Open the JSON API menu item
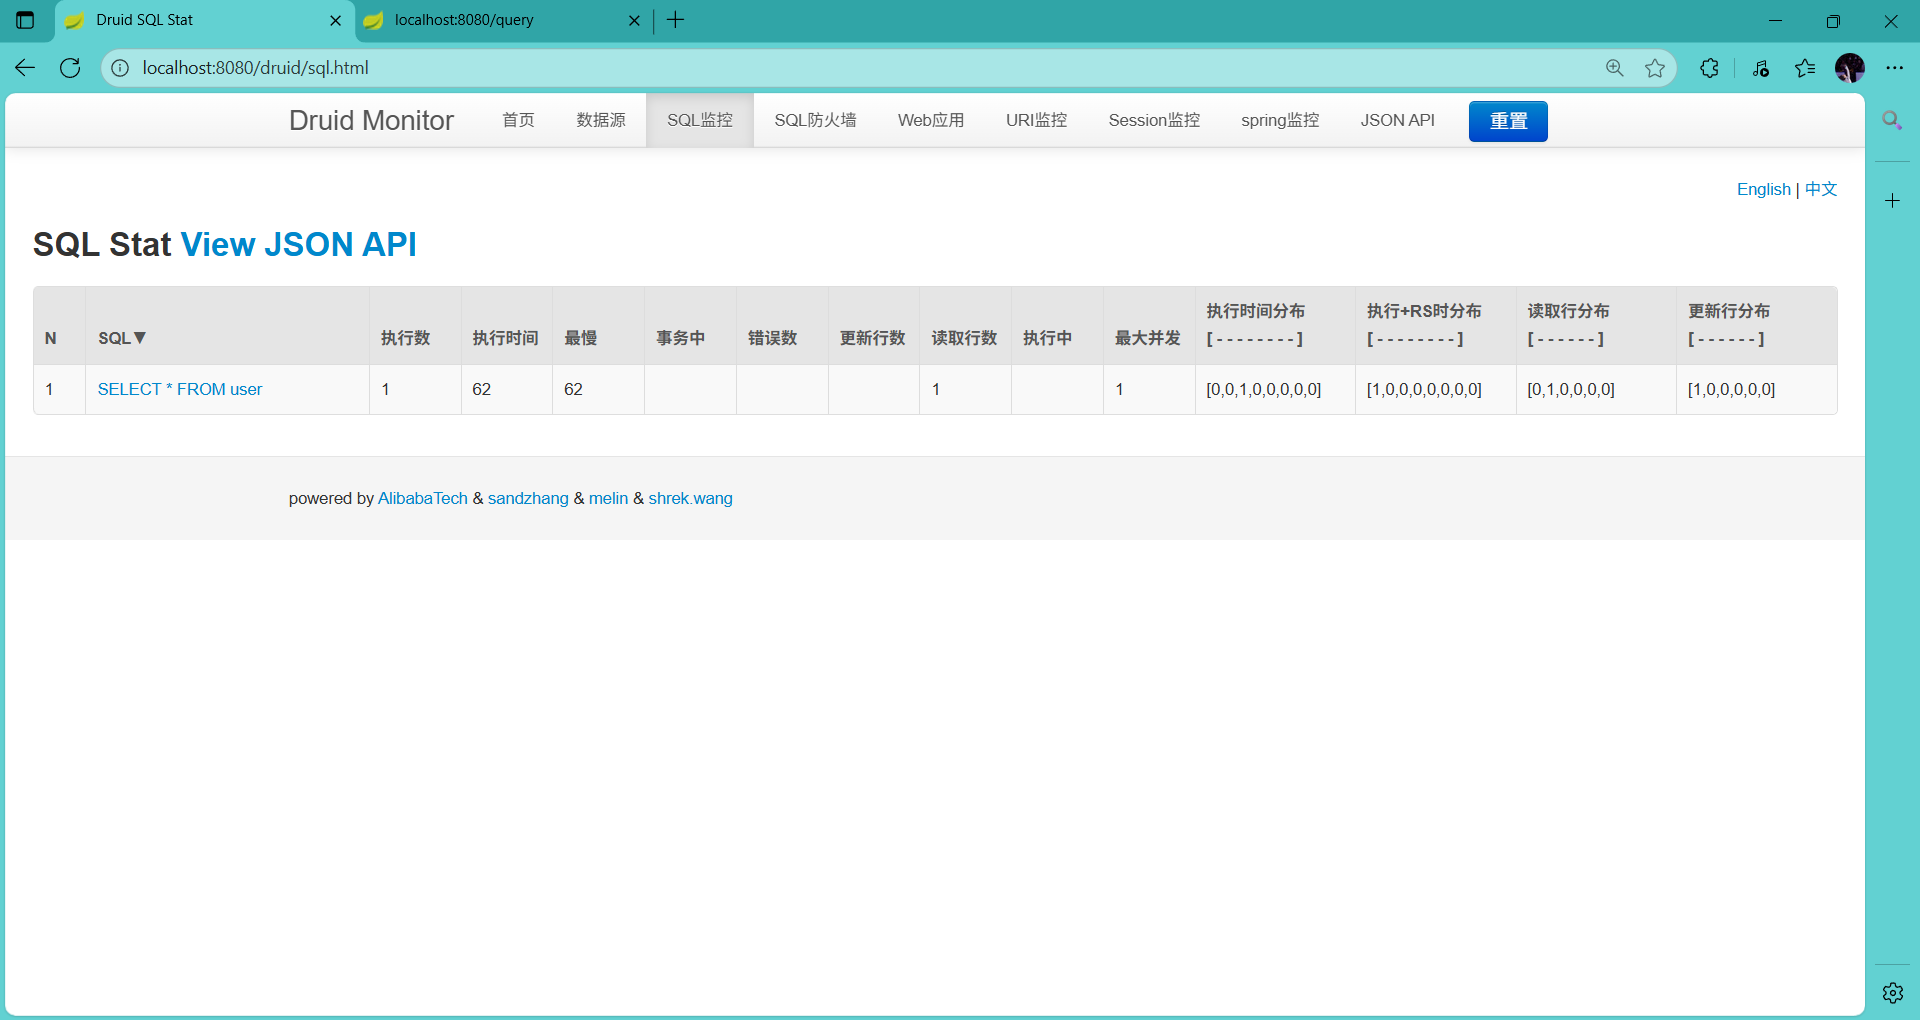1920x1020 pixels. 1397,121
